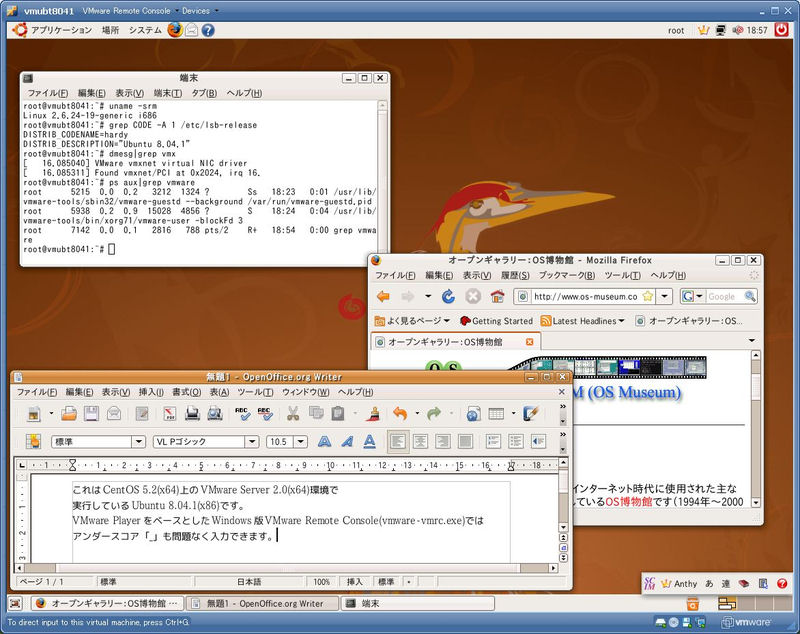Click the Google search field in Firefox
The width and height of the screenshot is (800, 634).
(724, 296)
